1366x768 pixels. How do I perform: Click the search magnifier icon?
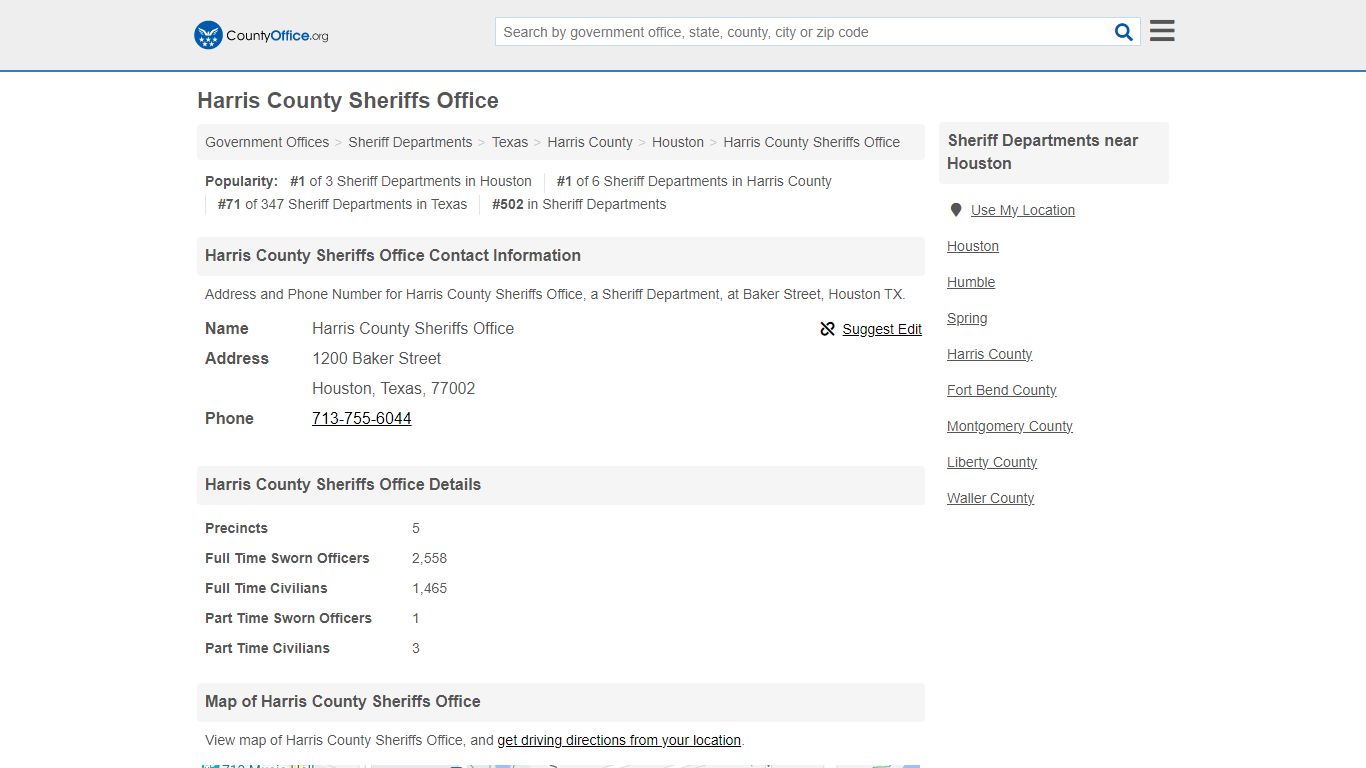(1124, 32)
